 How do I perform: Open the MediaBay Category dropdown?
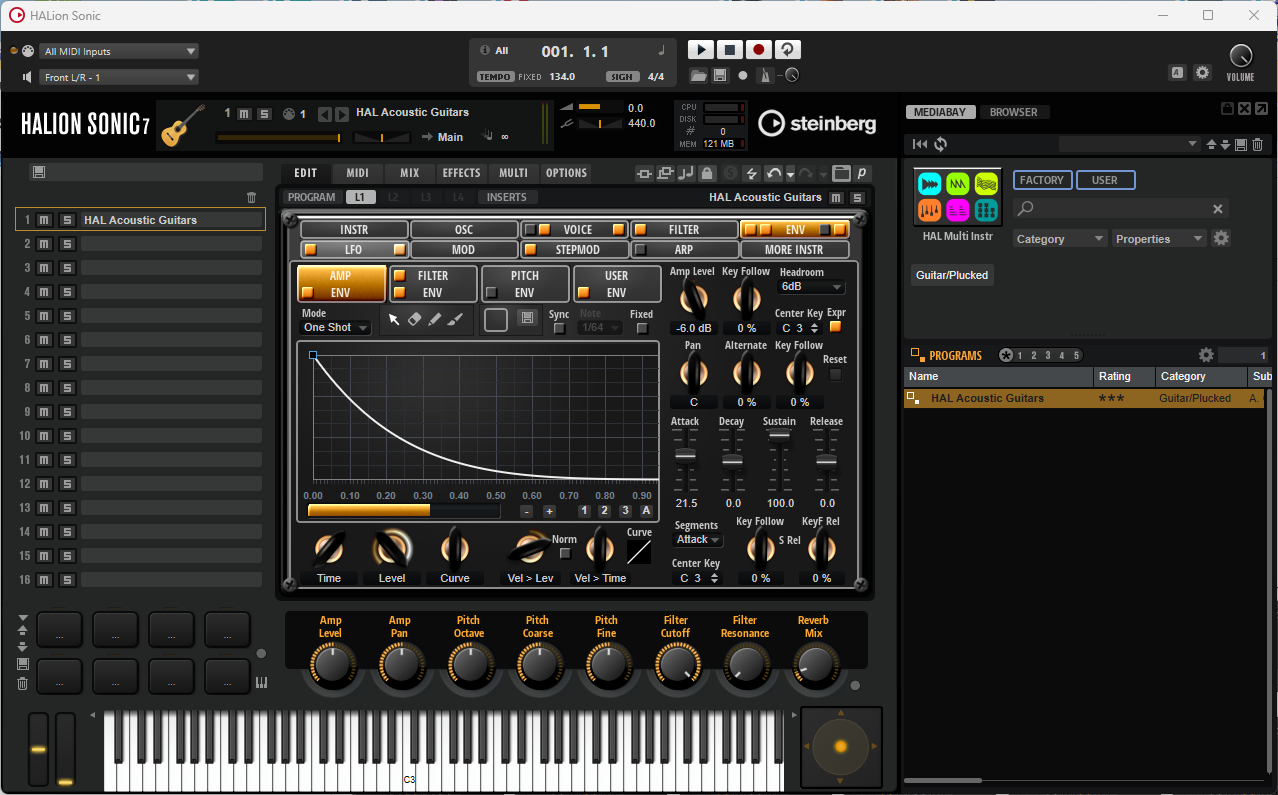[1060, 239]
